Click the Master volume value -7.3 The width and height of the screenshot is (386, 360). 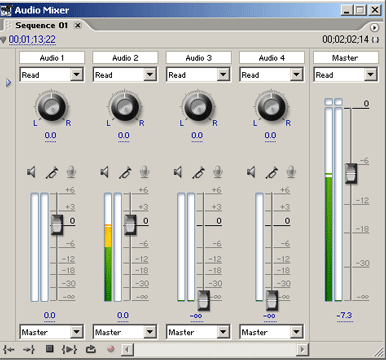344,315
